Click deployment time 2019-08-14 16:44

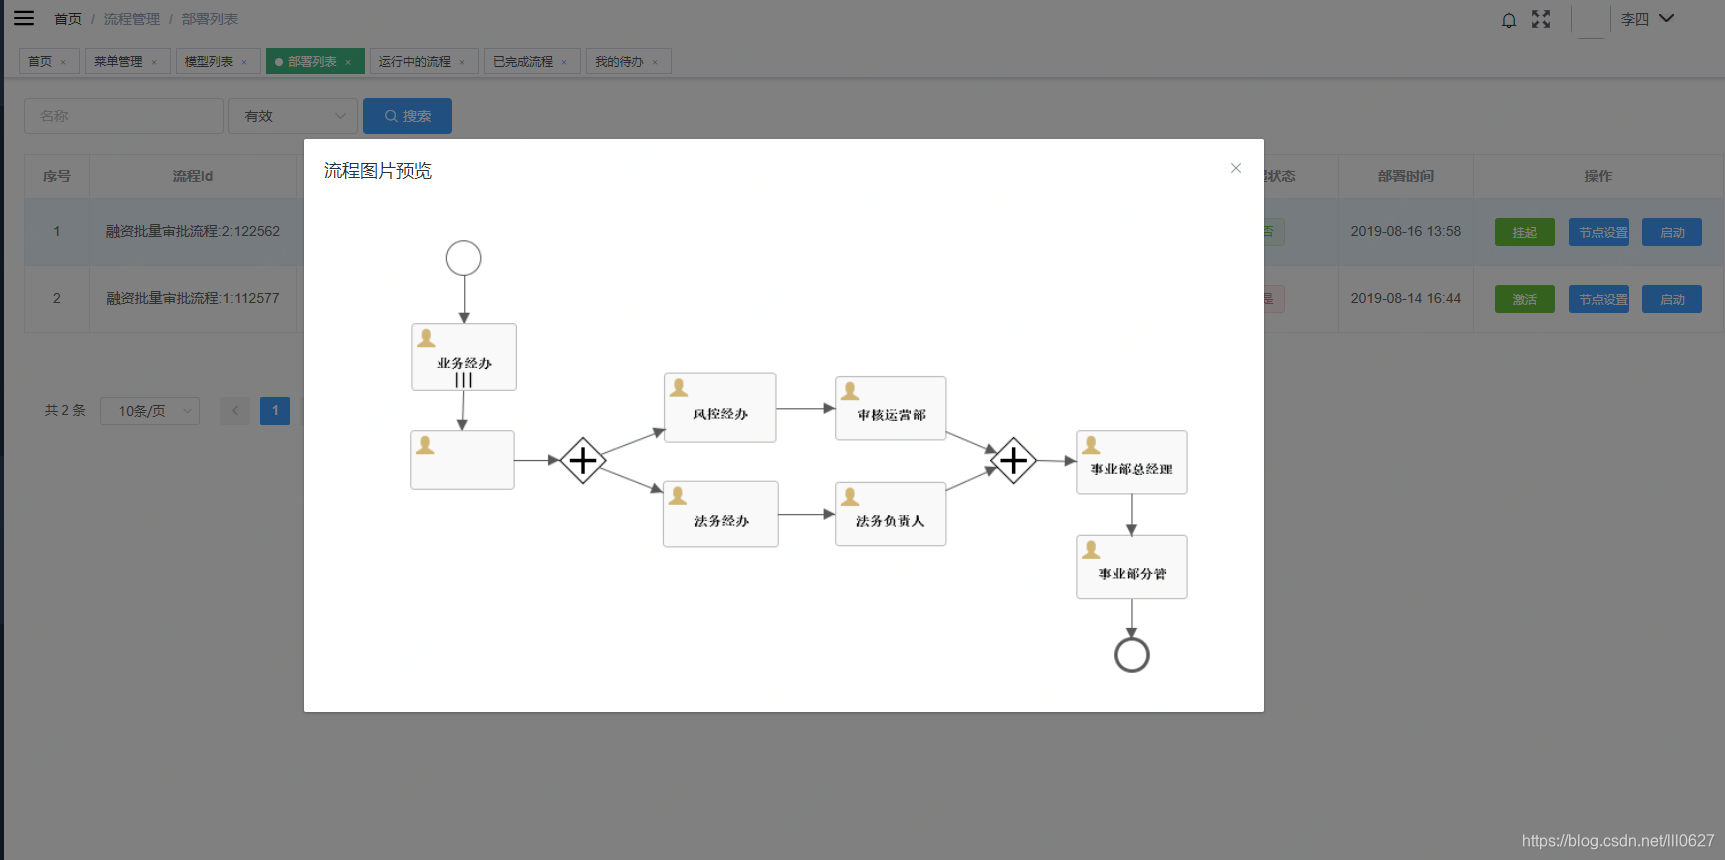(x=1406, y=298)
